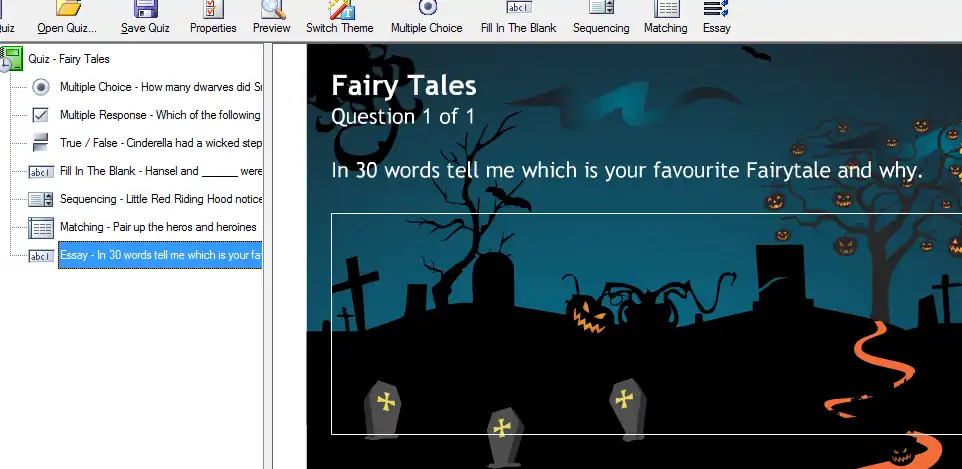Add a Fill In The Blank question

click(518, 9)
